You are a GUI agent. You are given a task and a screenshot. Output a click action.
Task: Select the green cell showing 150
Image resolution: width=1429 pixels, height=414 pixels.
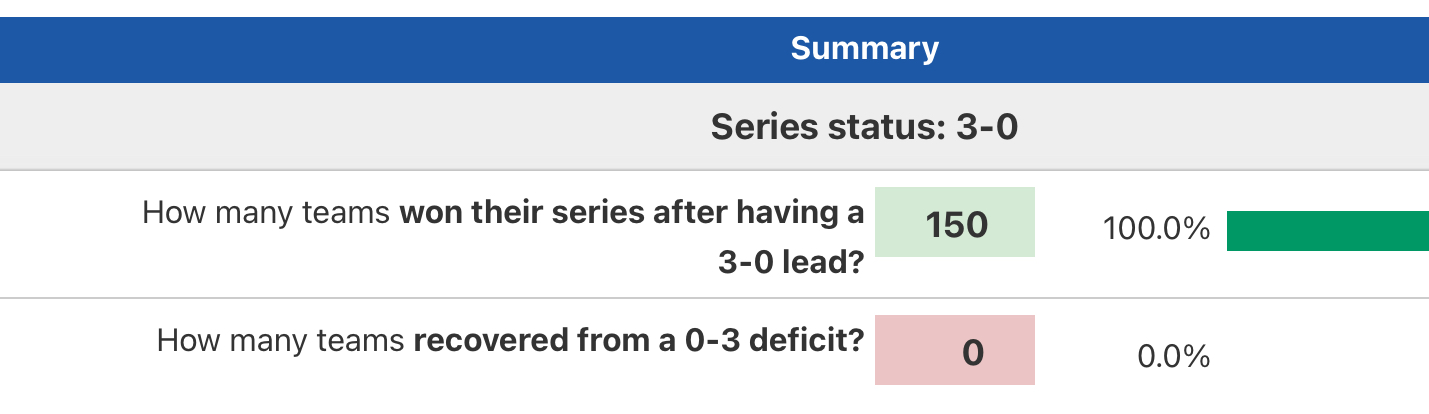(x=954, y=222)
